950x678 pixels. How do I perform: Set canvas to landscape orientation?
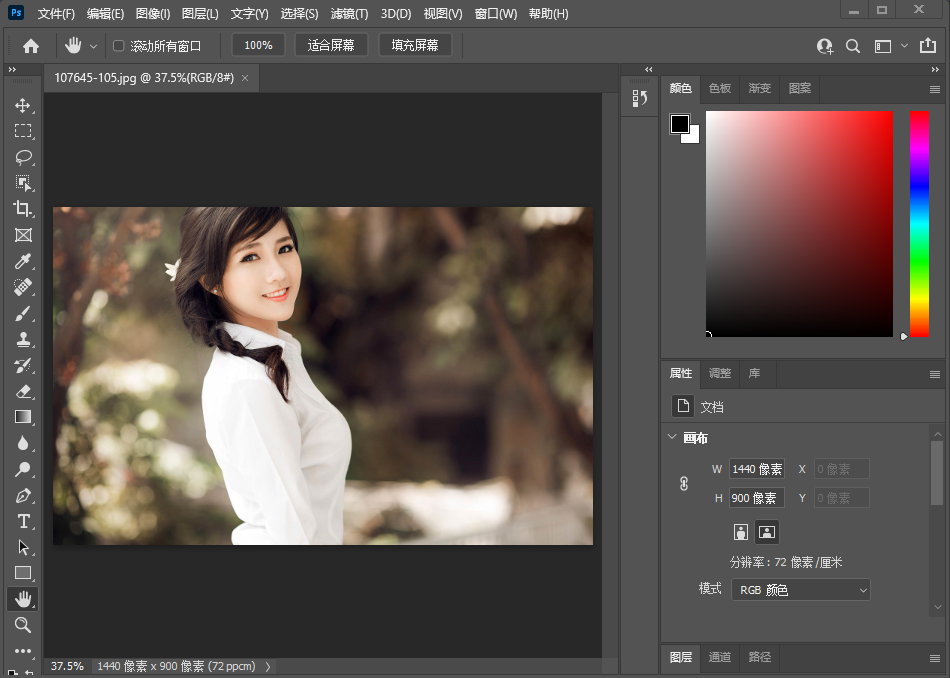click(x=767, y=532)
